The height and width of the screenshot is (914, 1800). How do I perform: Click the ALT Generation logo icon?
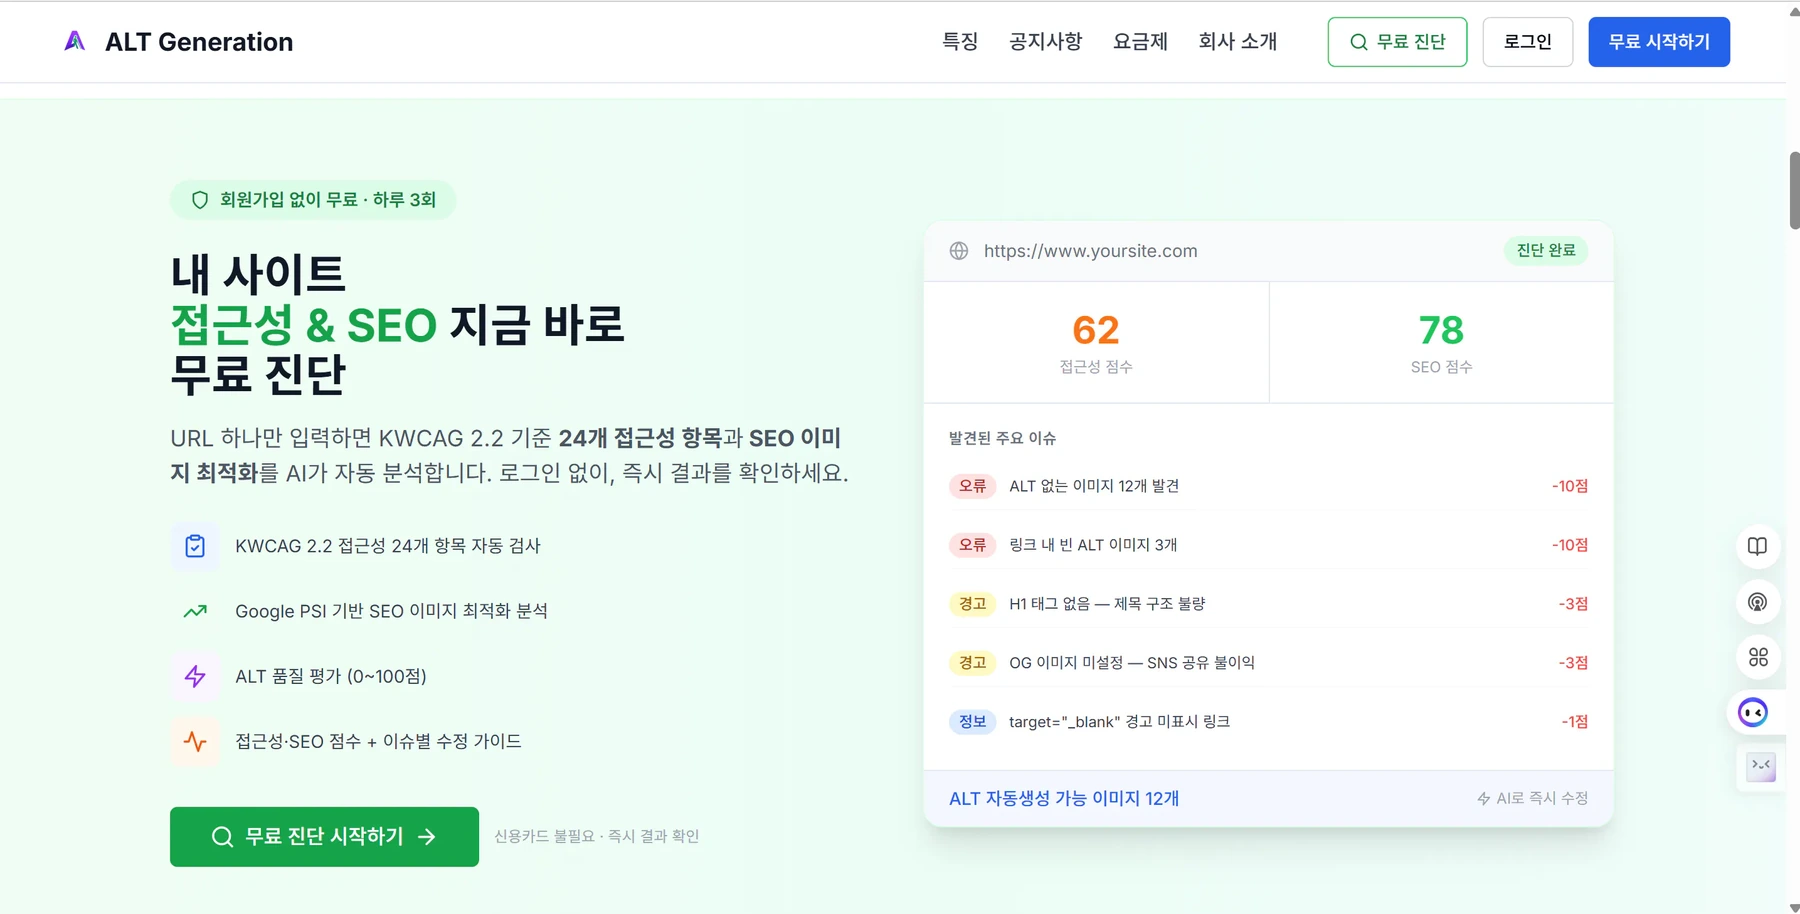(x=75, y=41)
